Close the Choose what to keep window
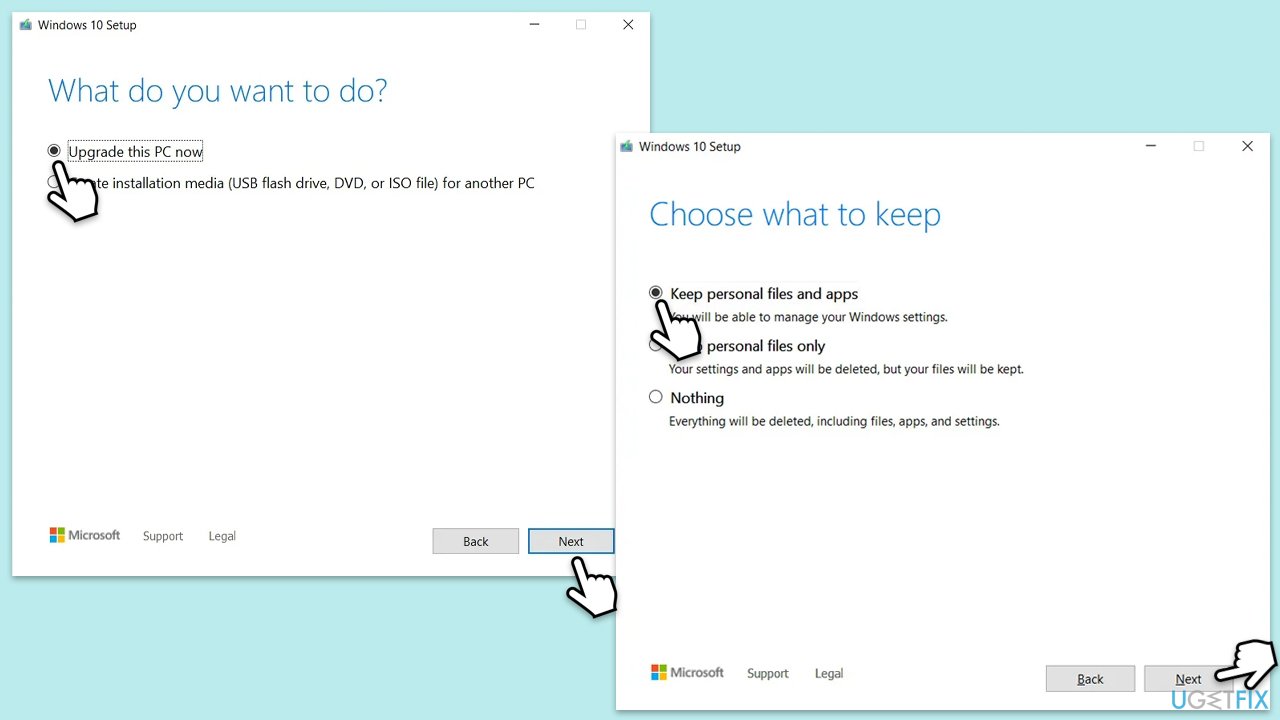1280x720 pixels. coord(1247,146)
